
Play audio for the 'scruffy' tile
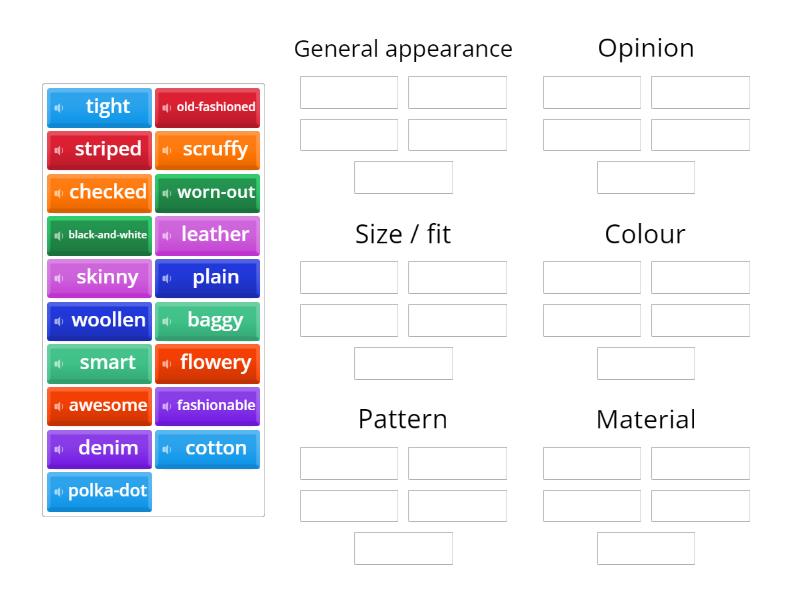[x=168, y=149]
